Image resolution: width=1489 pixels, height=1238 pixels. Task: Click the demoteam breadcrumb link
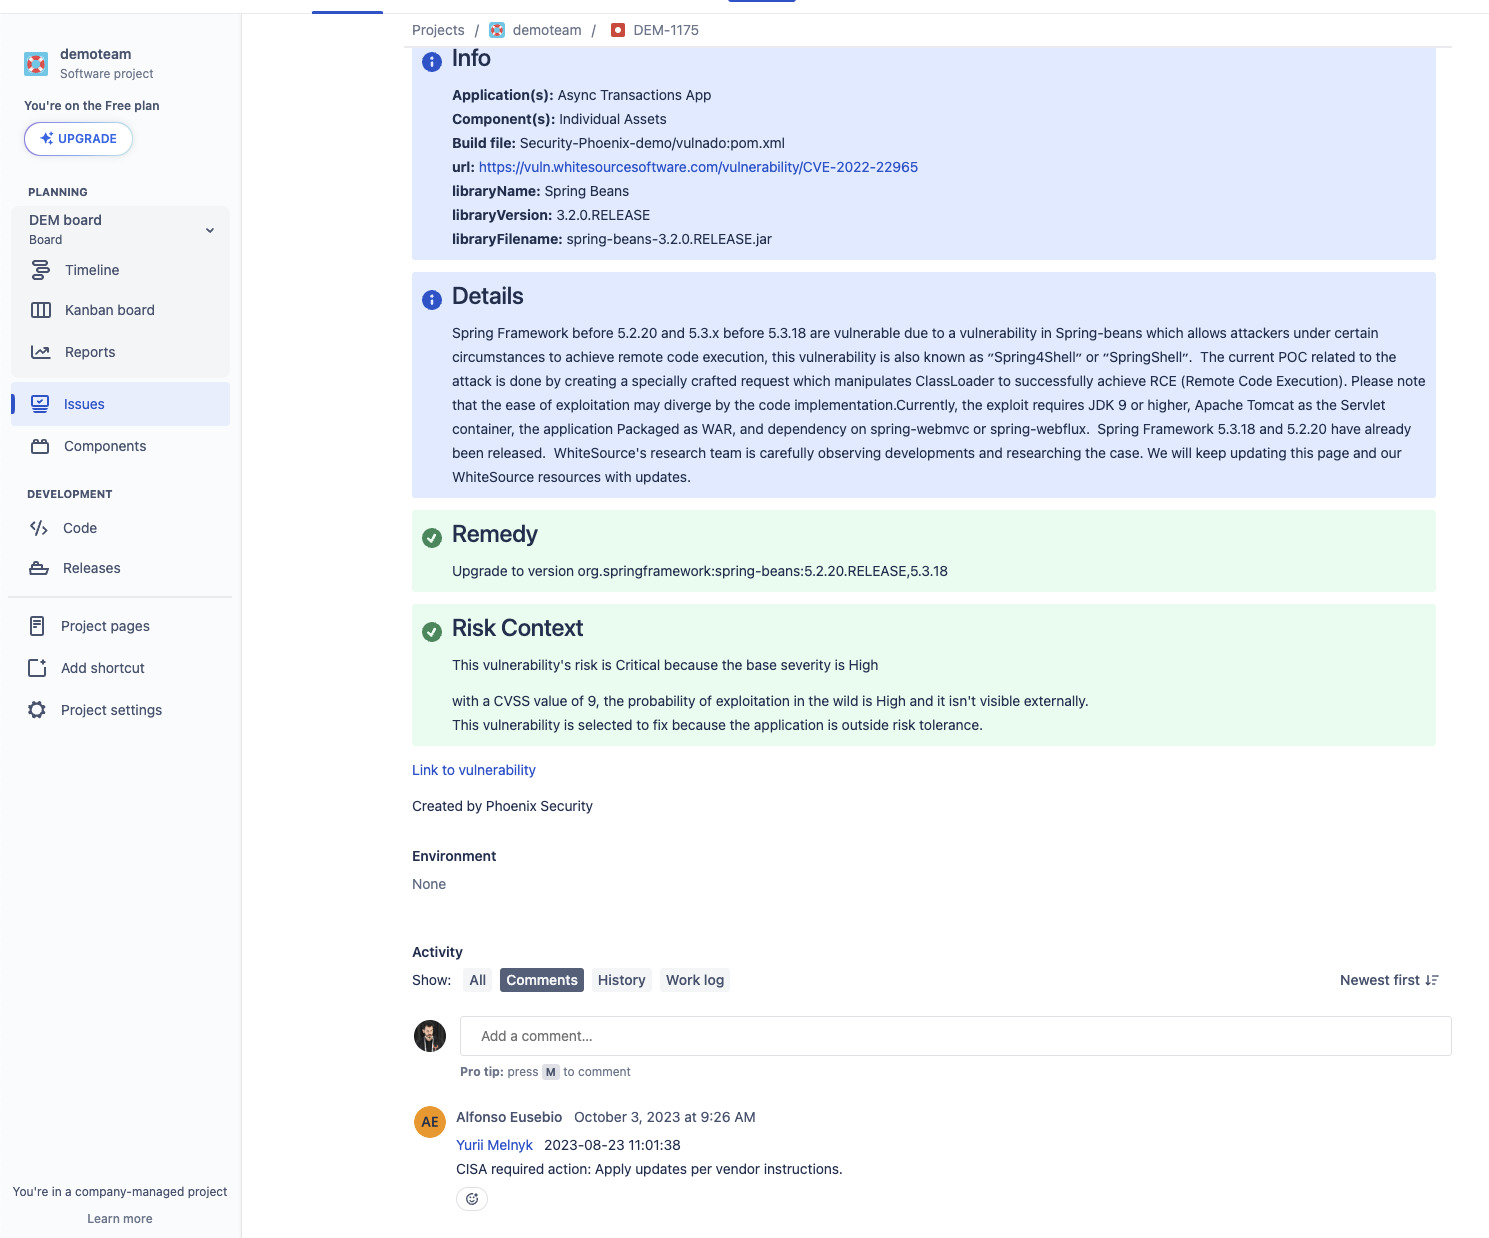pyautogui.click(x=547, y=30)
